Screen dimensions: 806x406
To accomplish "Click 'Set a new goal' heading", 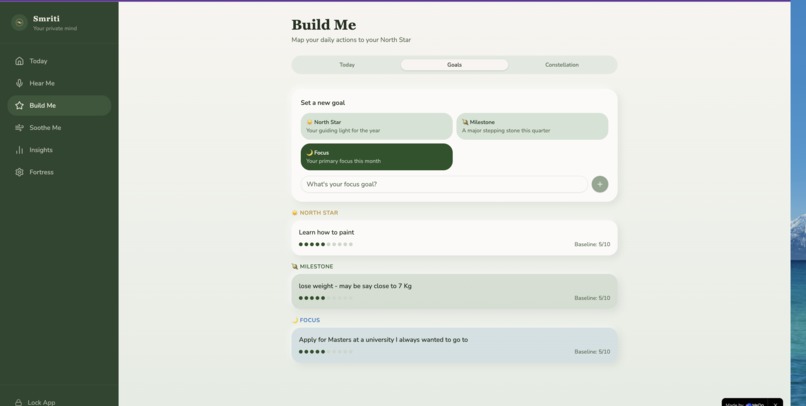I will tap(323, 103).
